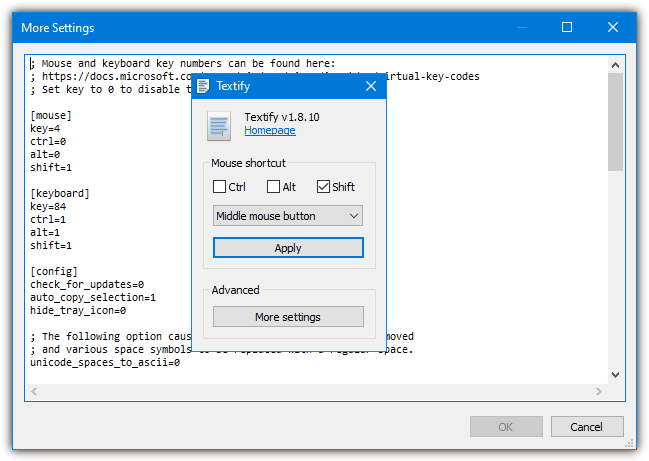Click the ctrl=0 line
The width and height of the screenshot is (649, 461).
(x=48, y=142)
